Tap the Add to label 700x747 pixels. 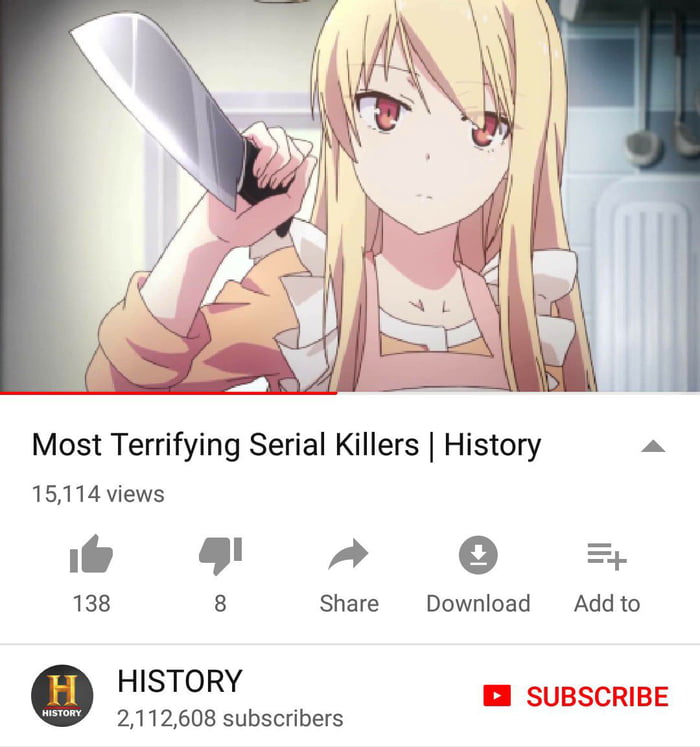[x=607, y=604]
